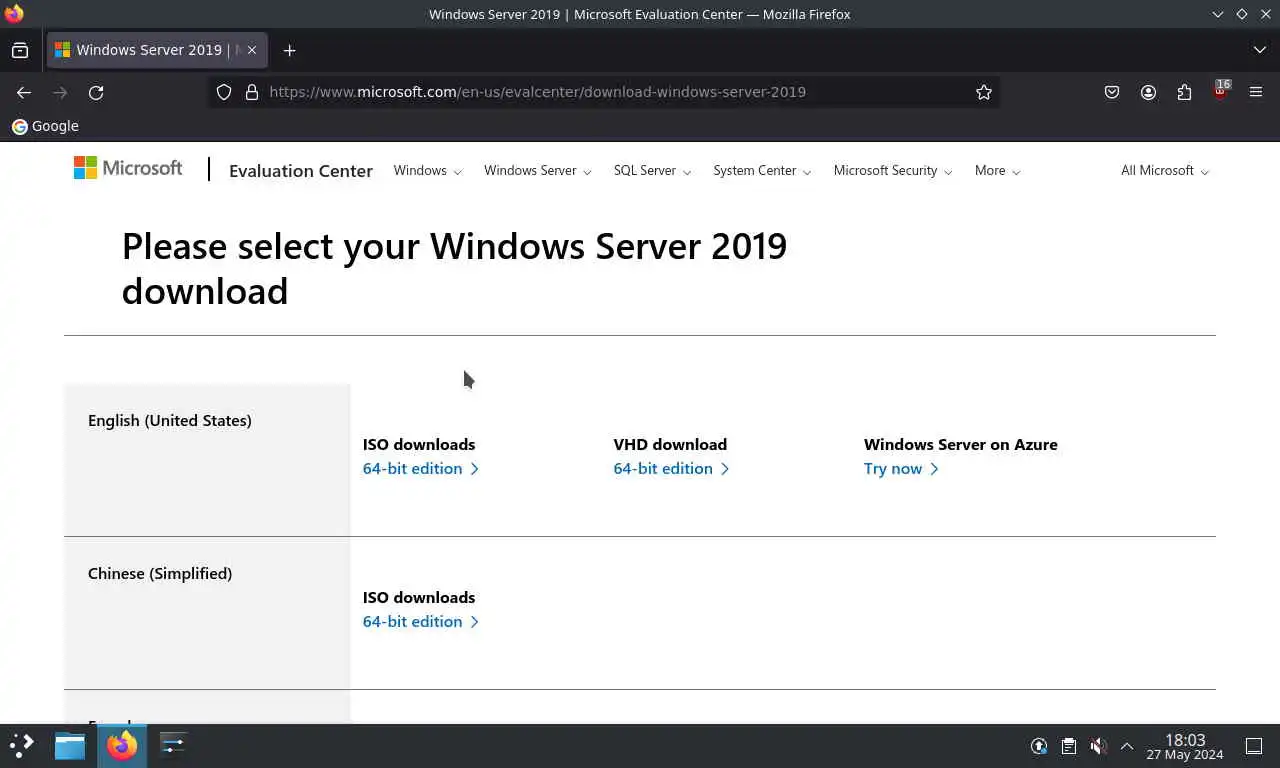Expand the Windows navigation menu

(x=428, y=171)
